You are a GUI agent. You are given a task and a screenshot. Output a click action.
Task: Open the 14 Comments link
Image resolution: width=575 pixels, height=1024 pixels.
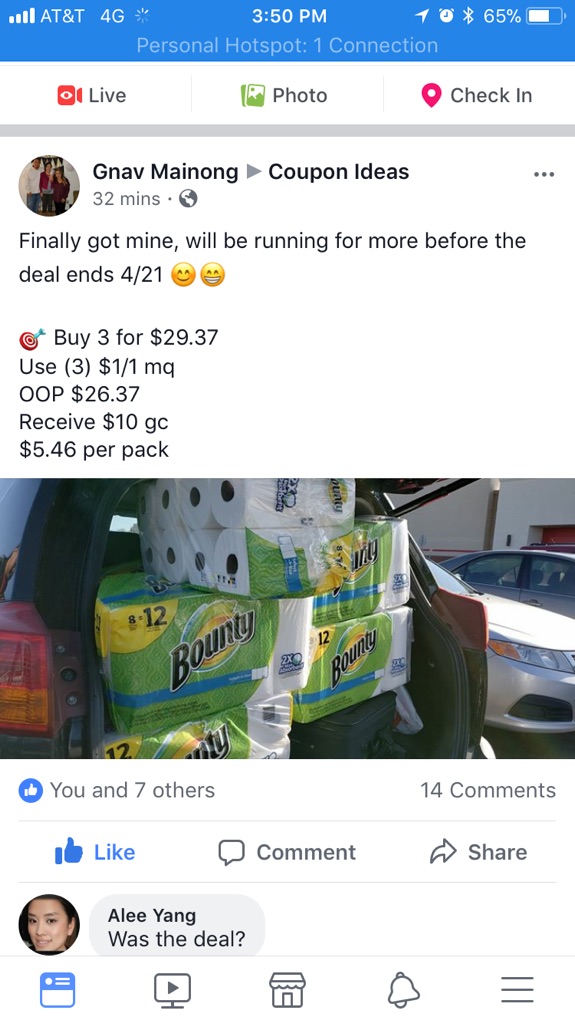click(488, 790)
